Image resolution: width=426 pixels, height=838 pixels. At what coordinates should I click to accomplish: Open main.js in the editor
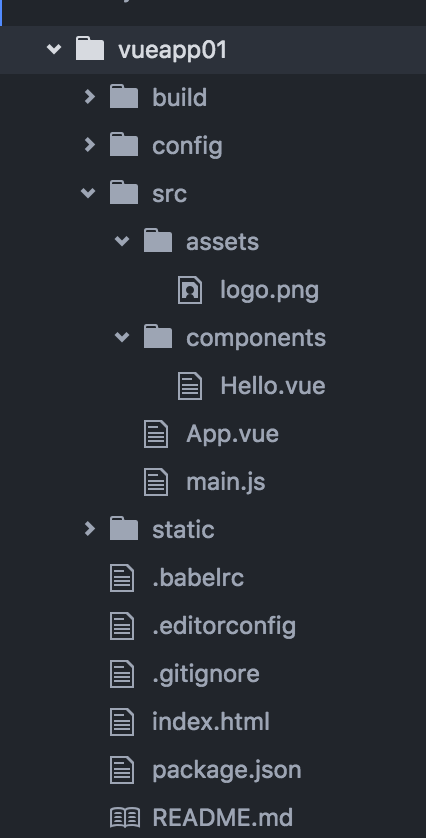point(226,482)
